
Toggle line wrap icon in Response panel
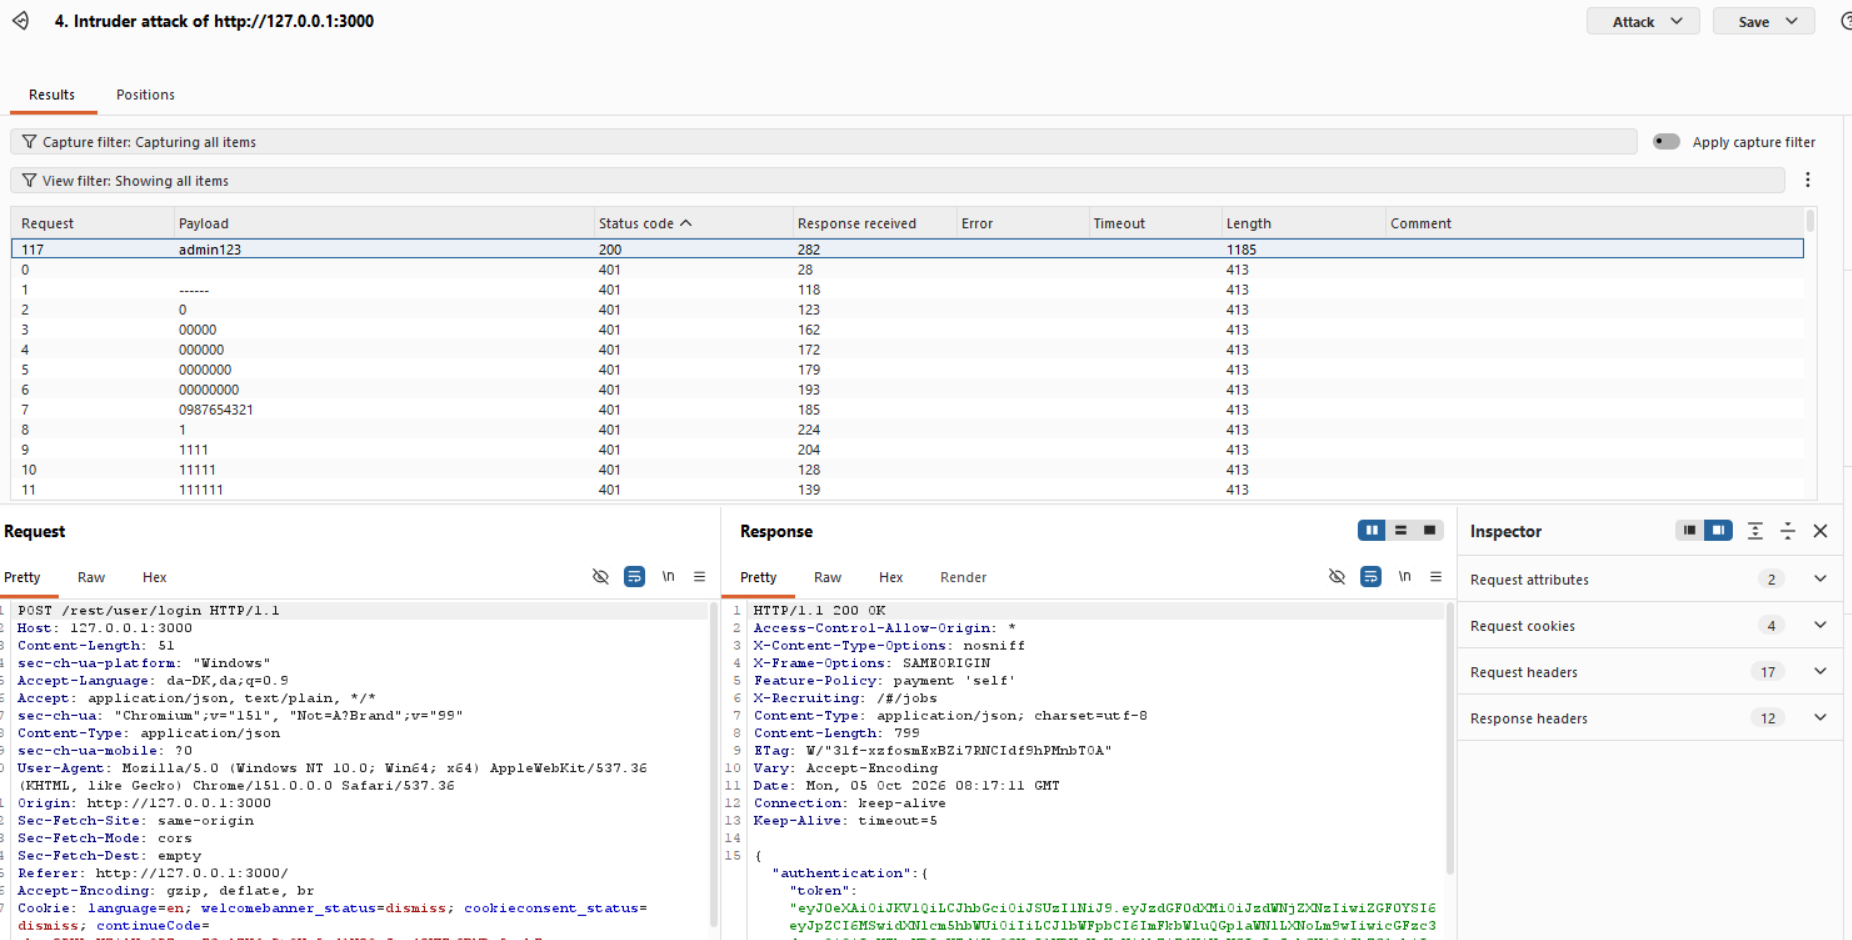(1371, 577)
